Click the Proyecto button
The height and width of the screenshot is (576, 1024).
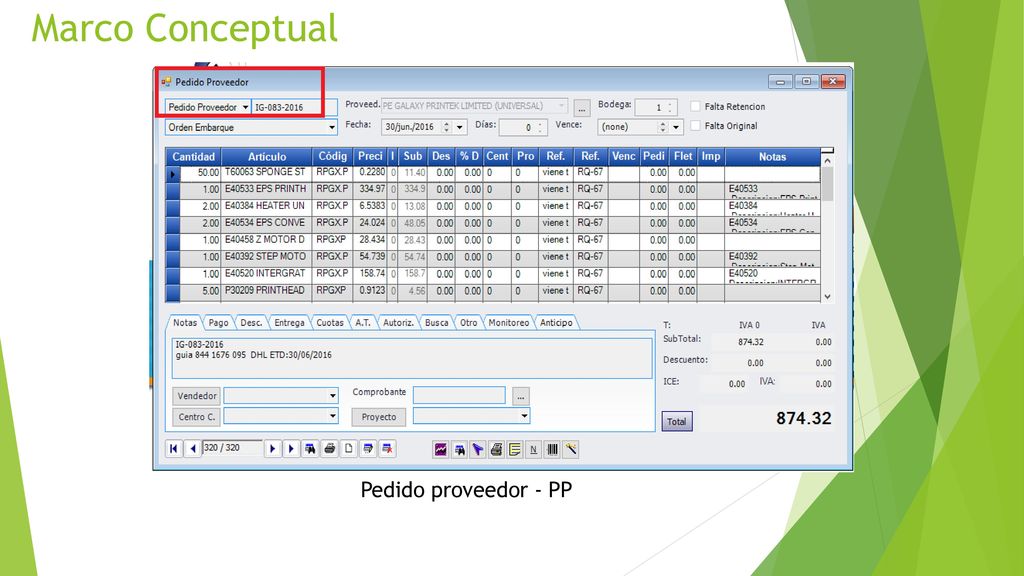click(379, 417)
